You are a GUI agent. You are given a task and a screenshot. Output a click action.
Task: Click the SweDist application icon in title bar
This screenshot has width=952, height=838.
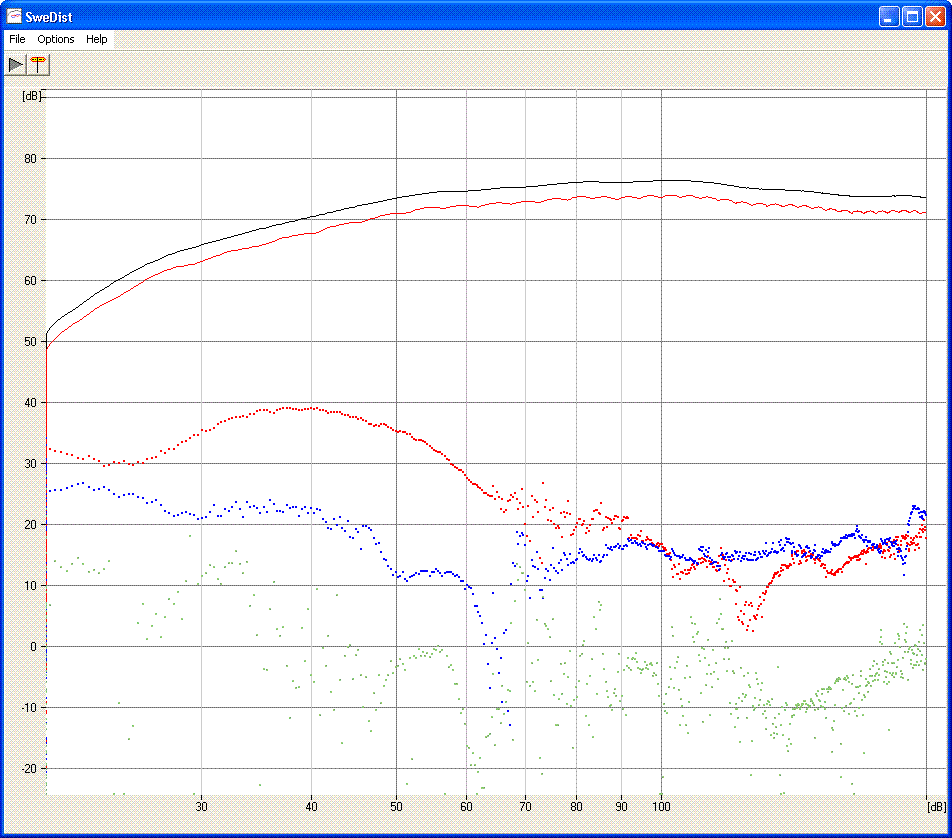(x=13, y=16)
